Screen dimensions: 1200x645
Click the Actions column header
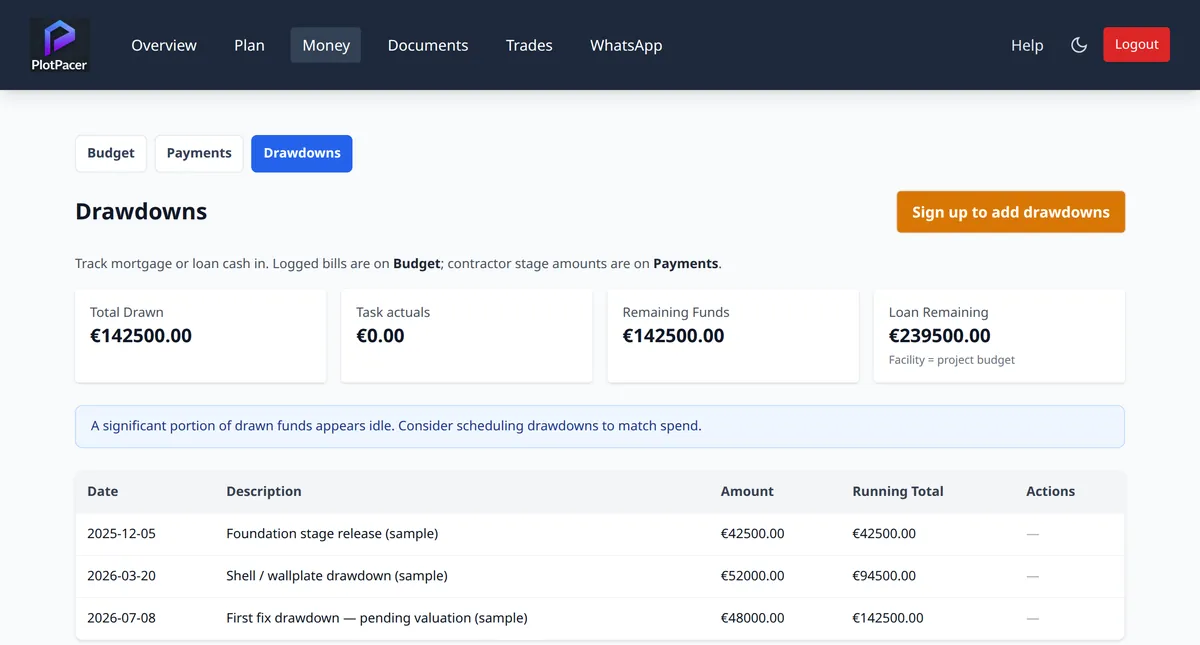tap(1050, 491)
